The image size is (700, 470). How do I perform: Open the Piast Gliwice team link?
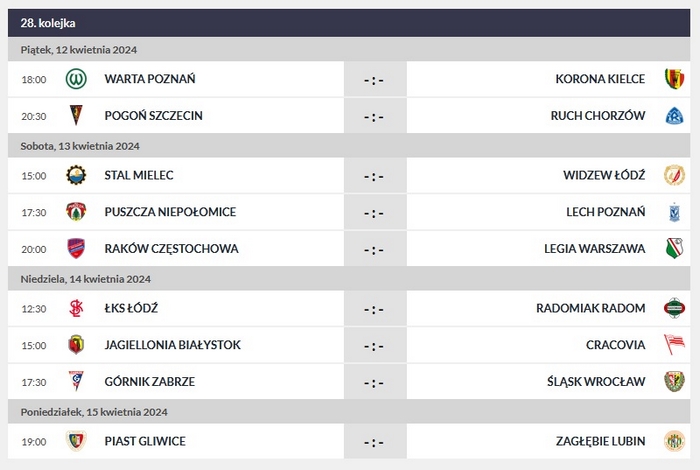point(145,440)
